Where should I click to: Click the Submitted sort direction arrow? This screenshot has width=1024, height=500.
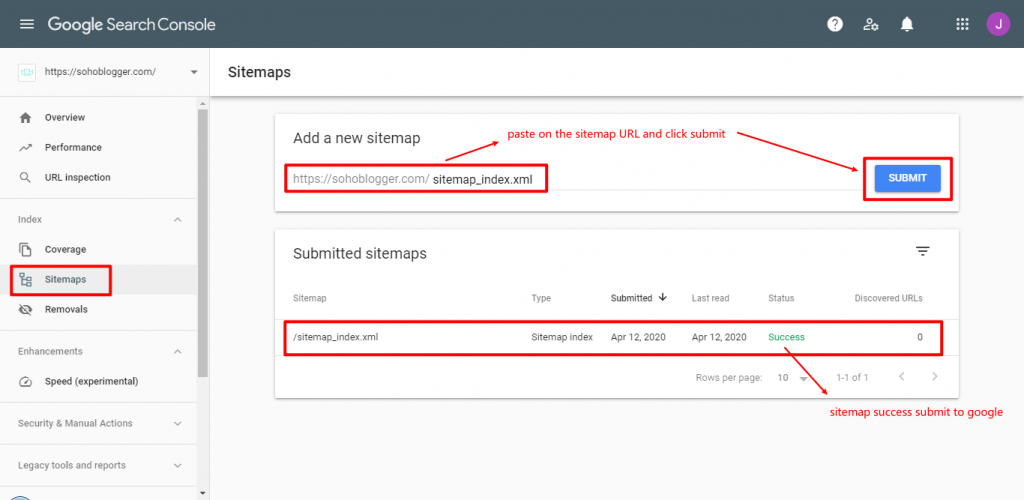coord(663,298)
